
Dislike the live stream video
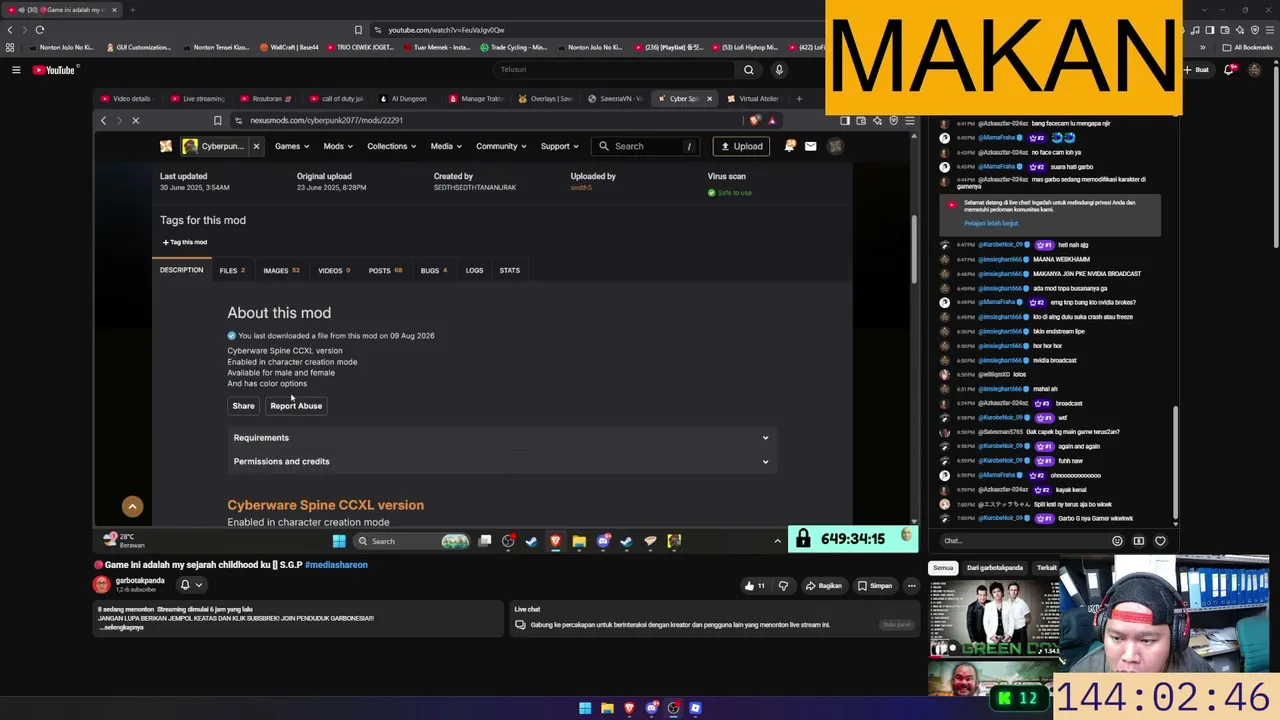coord(783,586)
